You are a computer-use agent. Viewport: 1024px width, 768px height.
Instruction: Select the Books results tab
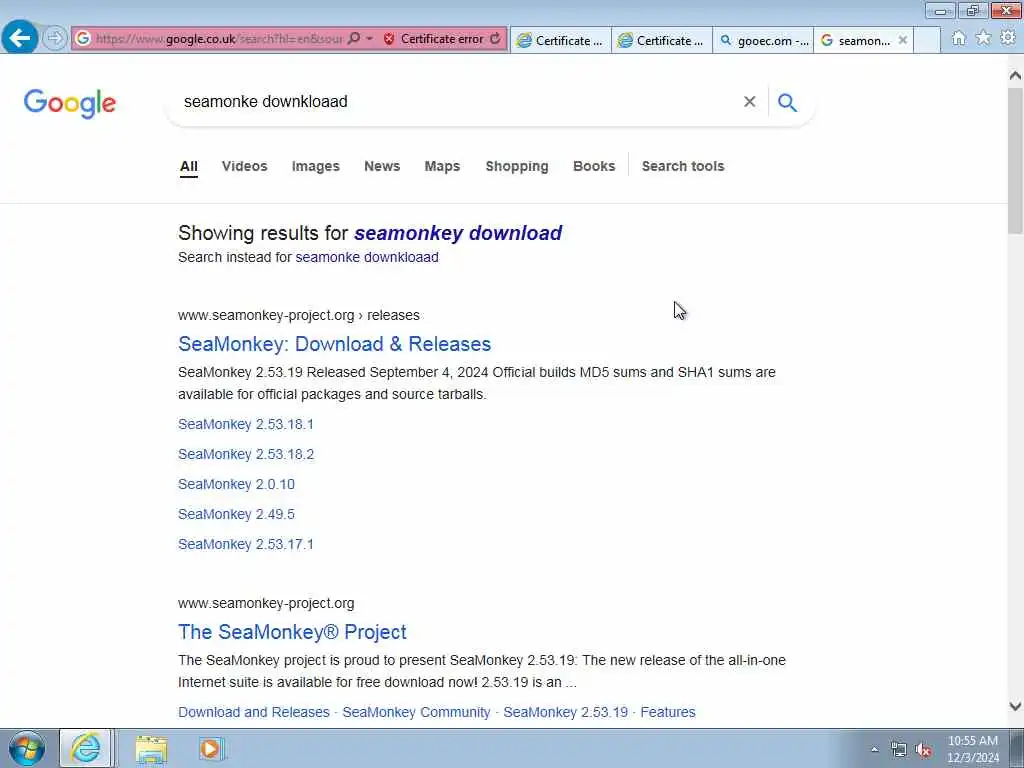(x=594, y=166)
